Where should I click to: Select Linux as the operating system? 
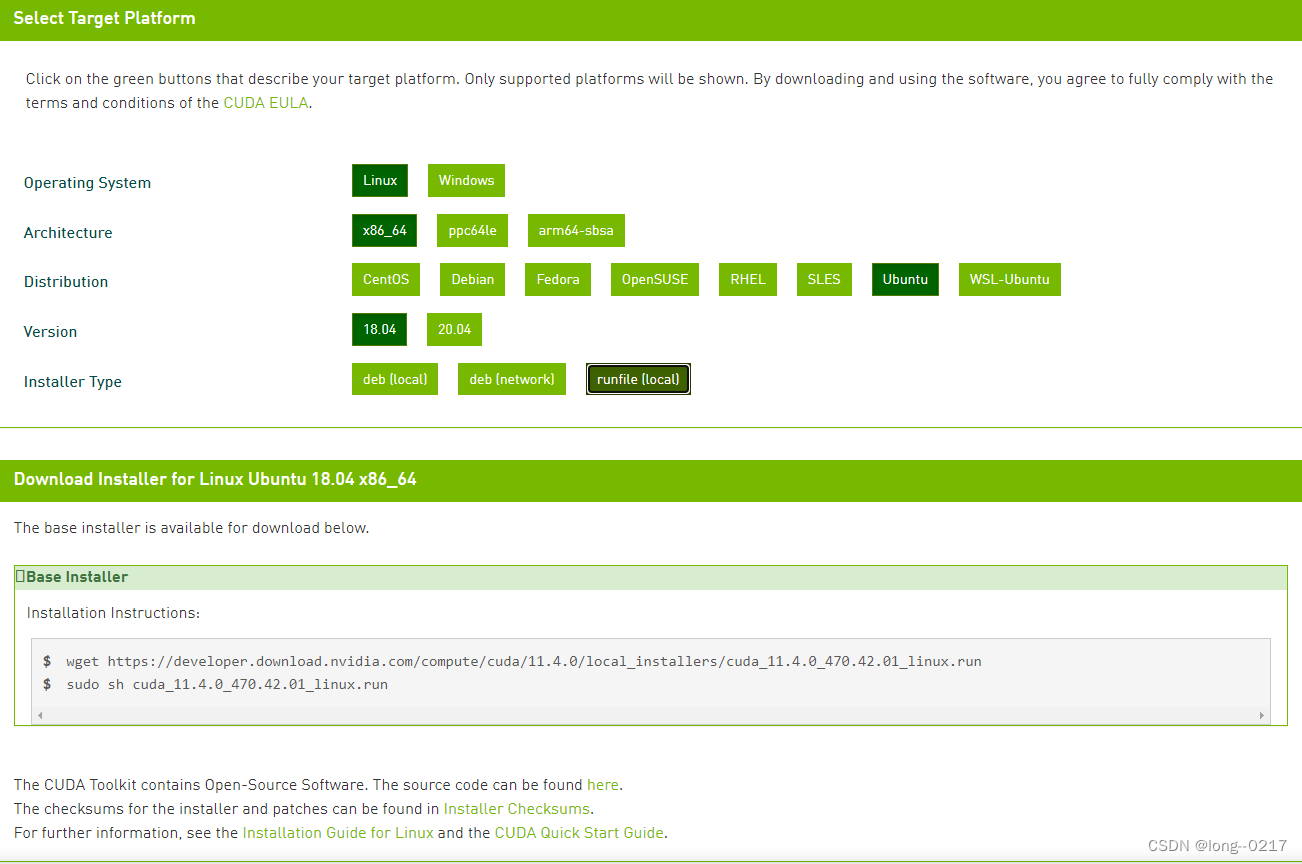380,180
